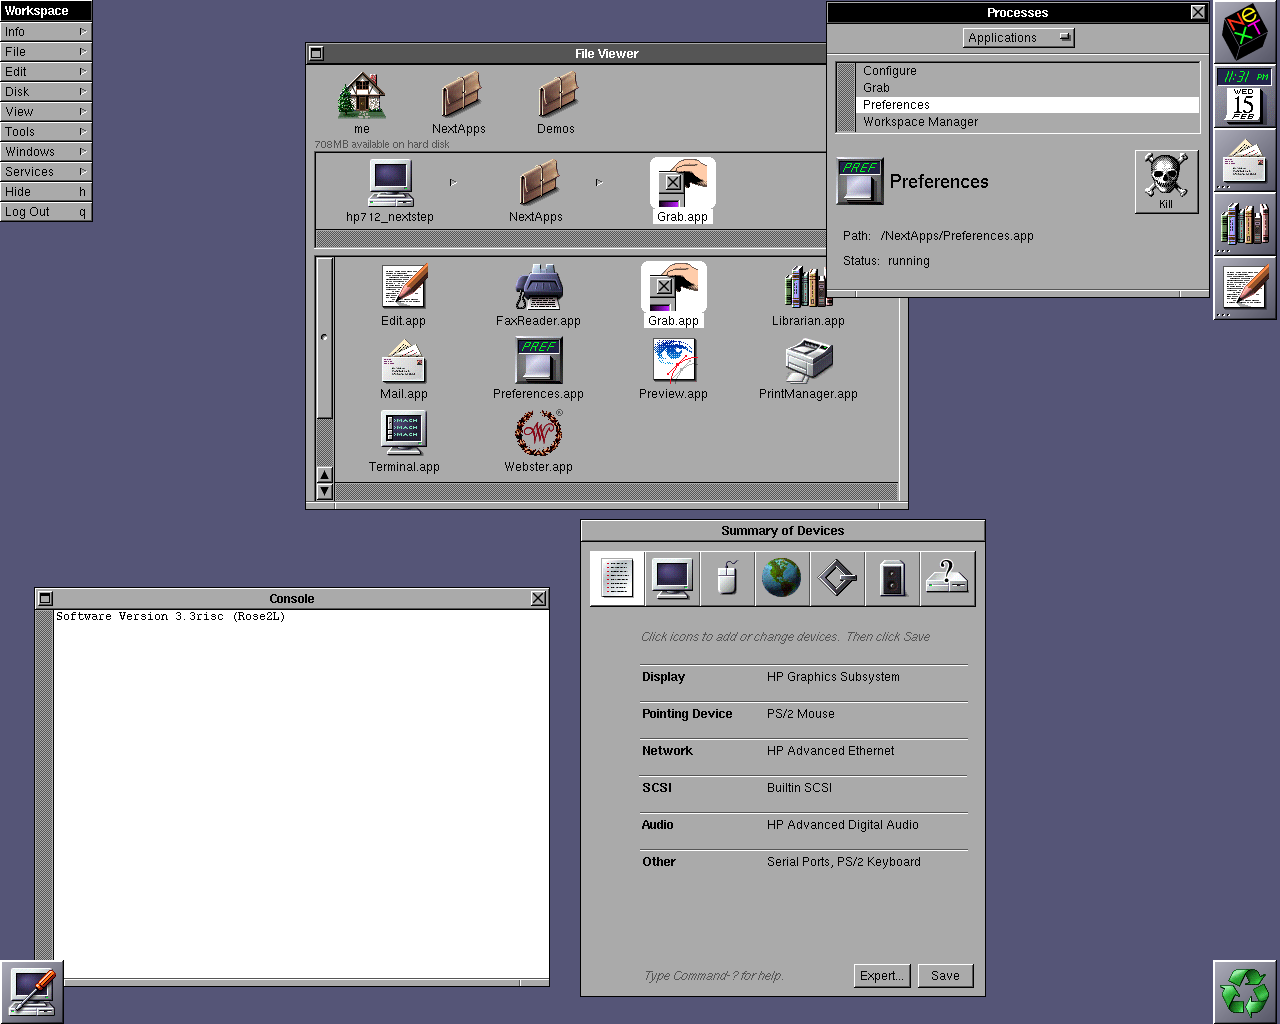Screen dimensions: 1280x1024
Task: Click the Expert... button
Action: 883,976
